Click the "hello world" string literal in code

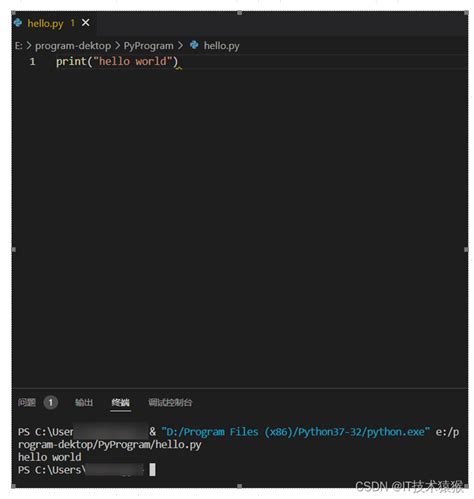133,61
